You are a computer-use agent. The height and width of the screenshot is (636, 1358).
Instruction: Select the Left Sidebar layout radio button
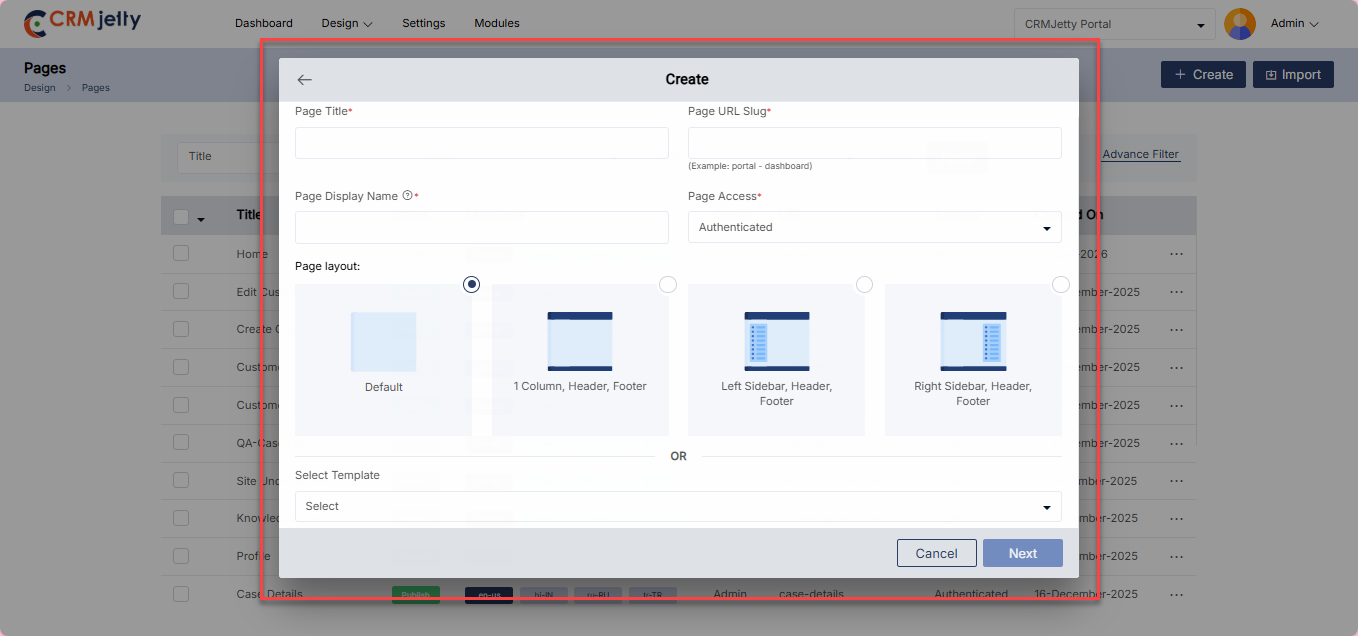point(864,285)
